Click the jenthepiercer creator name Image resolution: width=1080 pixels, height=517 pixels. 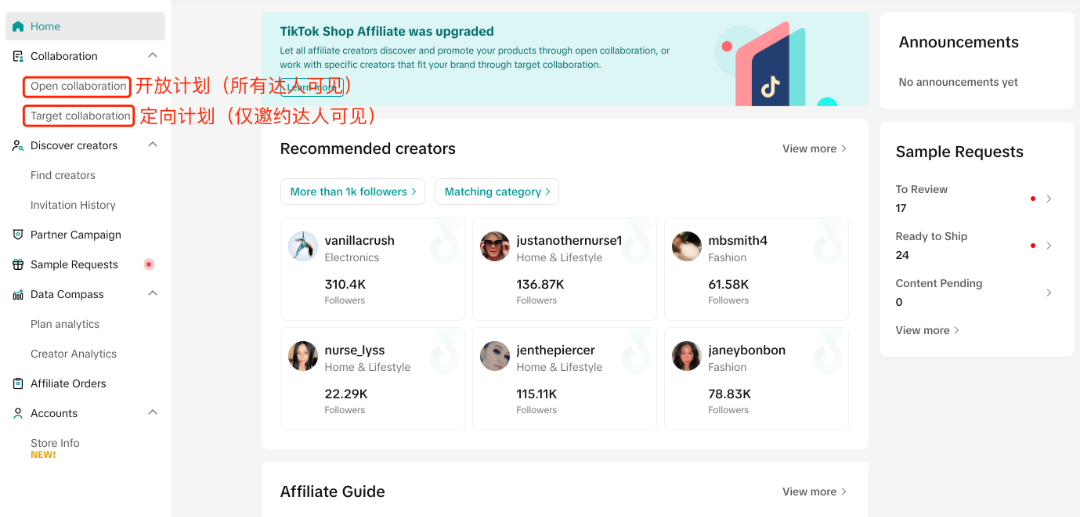556,350
